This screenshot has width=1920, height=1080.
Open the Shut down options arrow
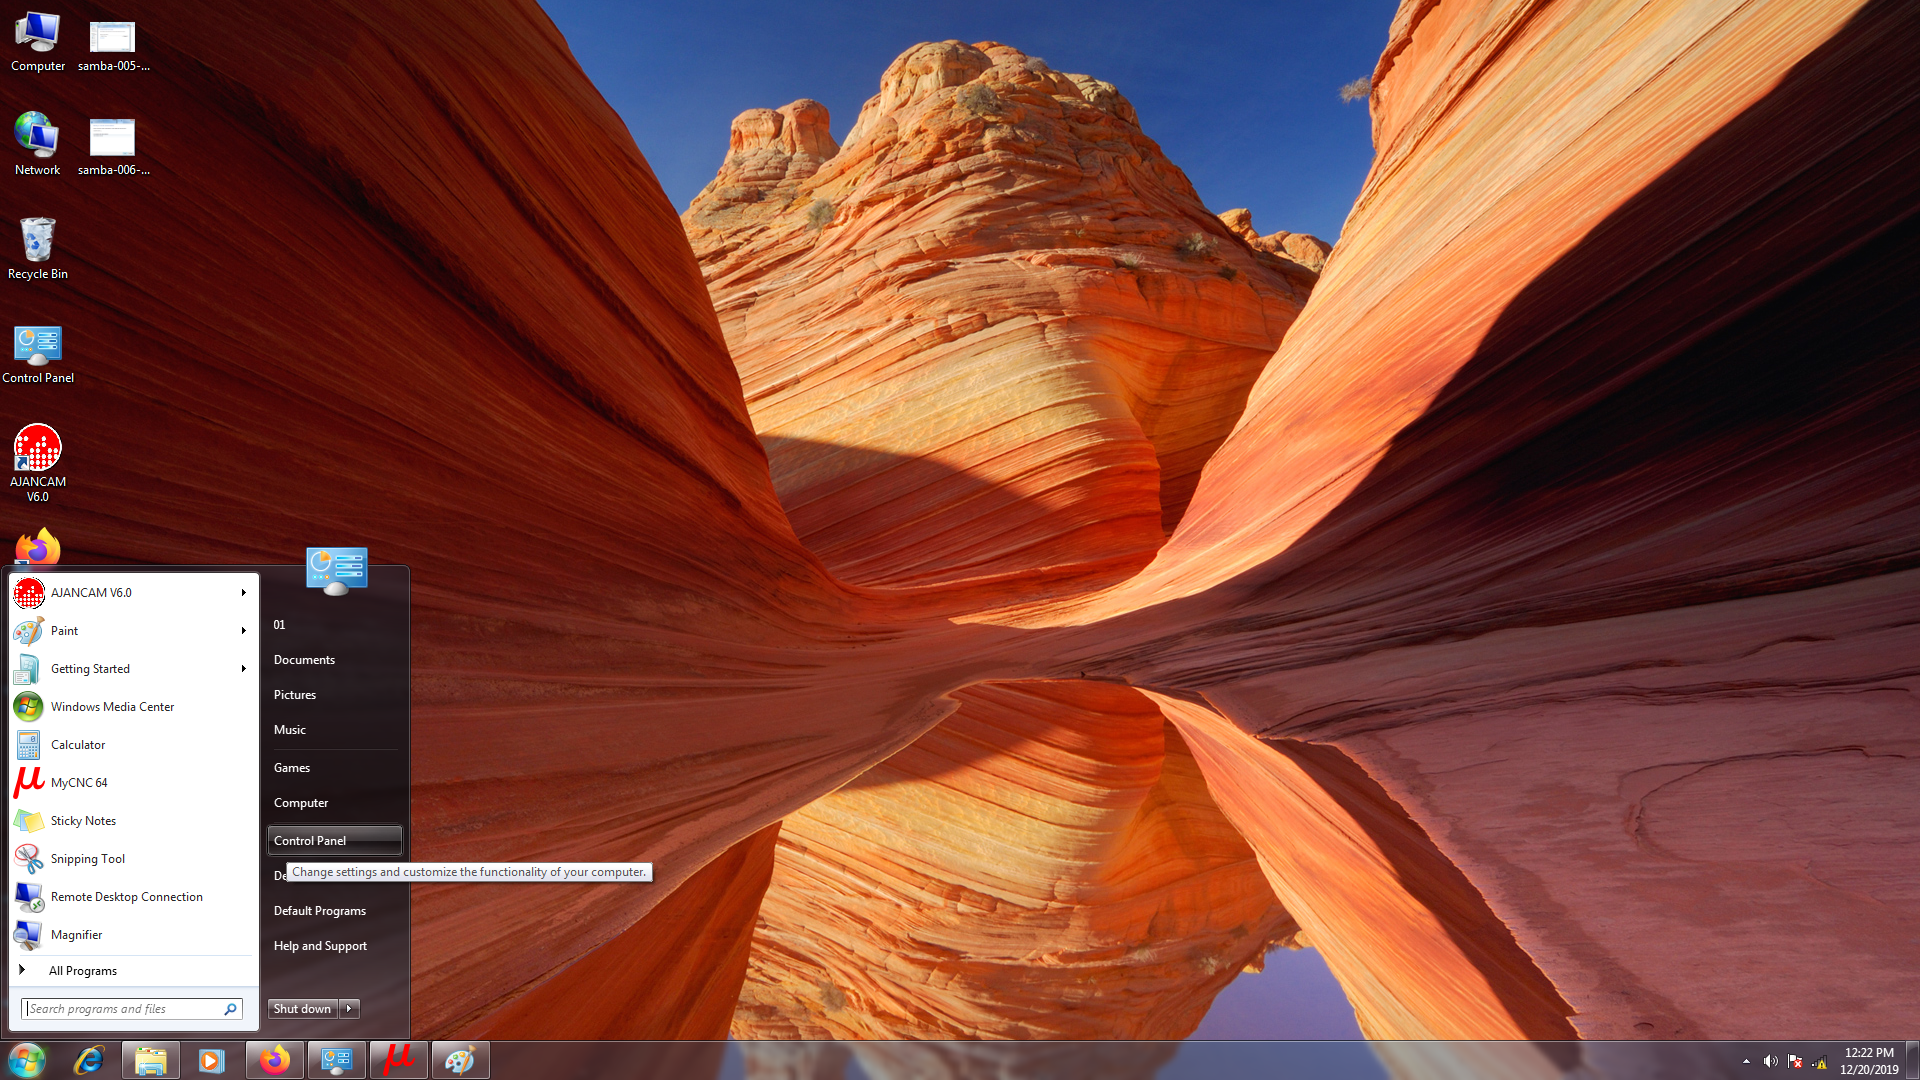349,1009
